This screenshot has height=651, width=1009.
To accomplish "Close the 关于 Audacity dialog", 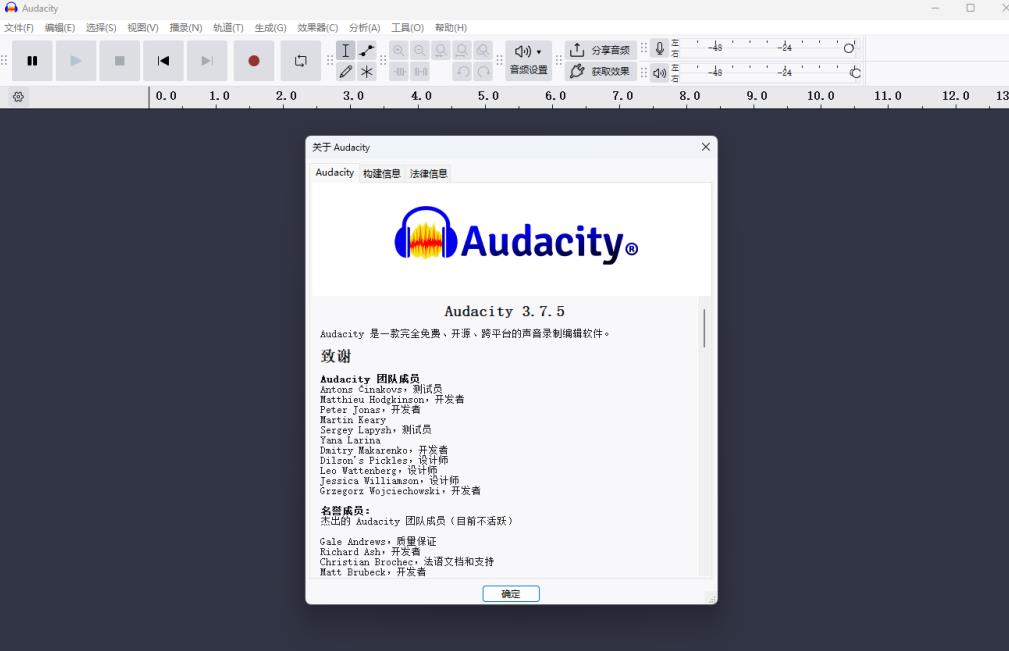I will click(706, 147).
